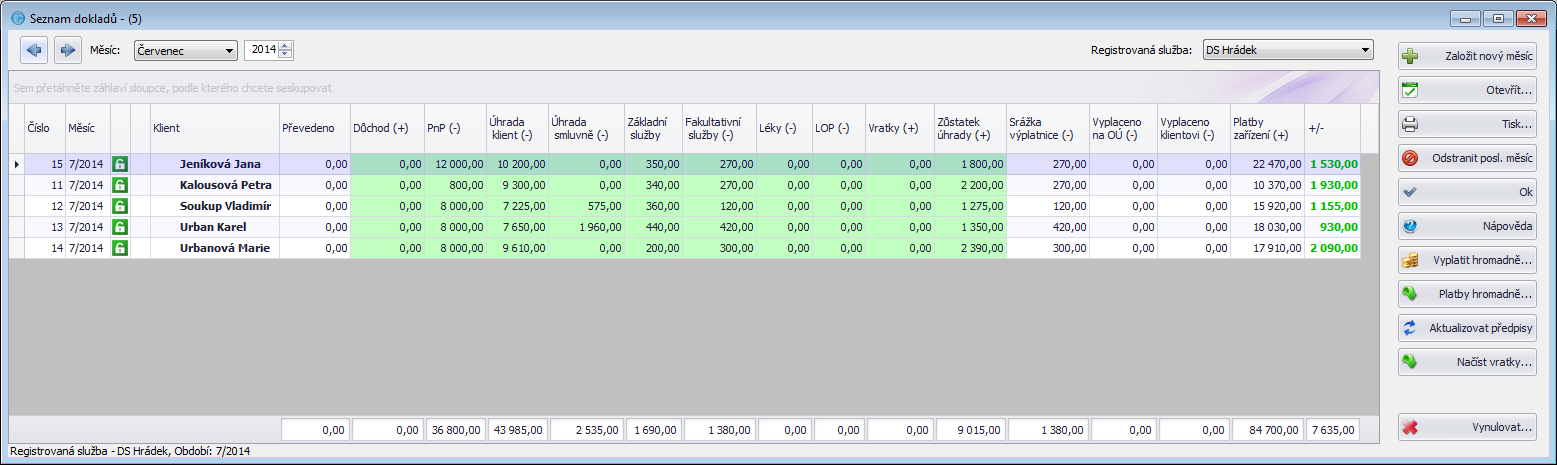Viewport: 1557px width, 465px height.
Task: Sort by the Klient column header
Action: tap(214, 128)
